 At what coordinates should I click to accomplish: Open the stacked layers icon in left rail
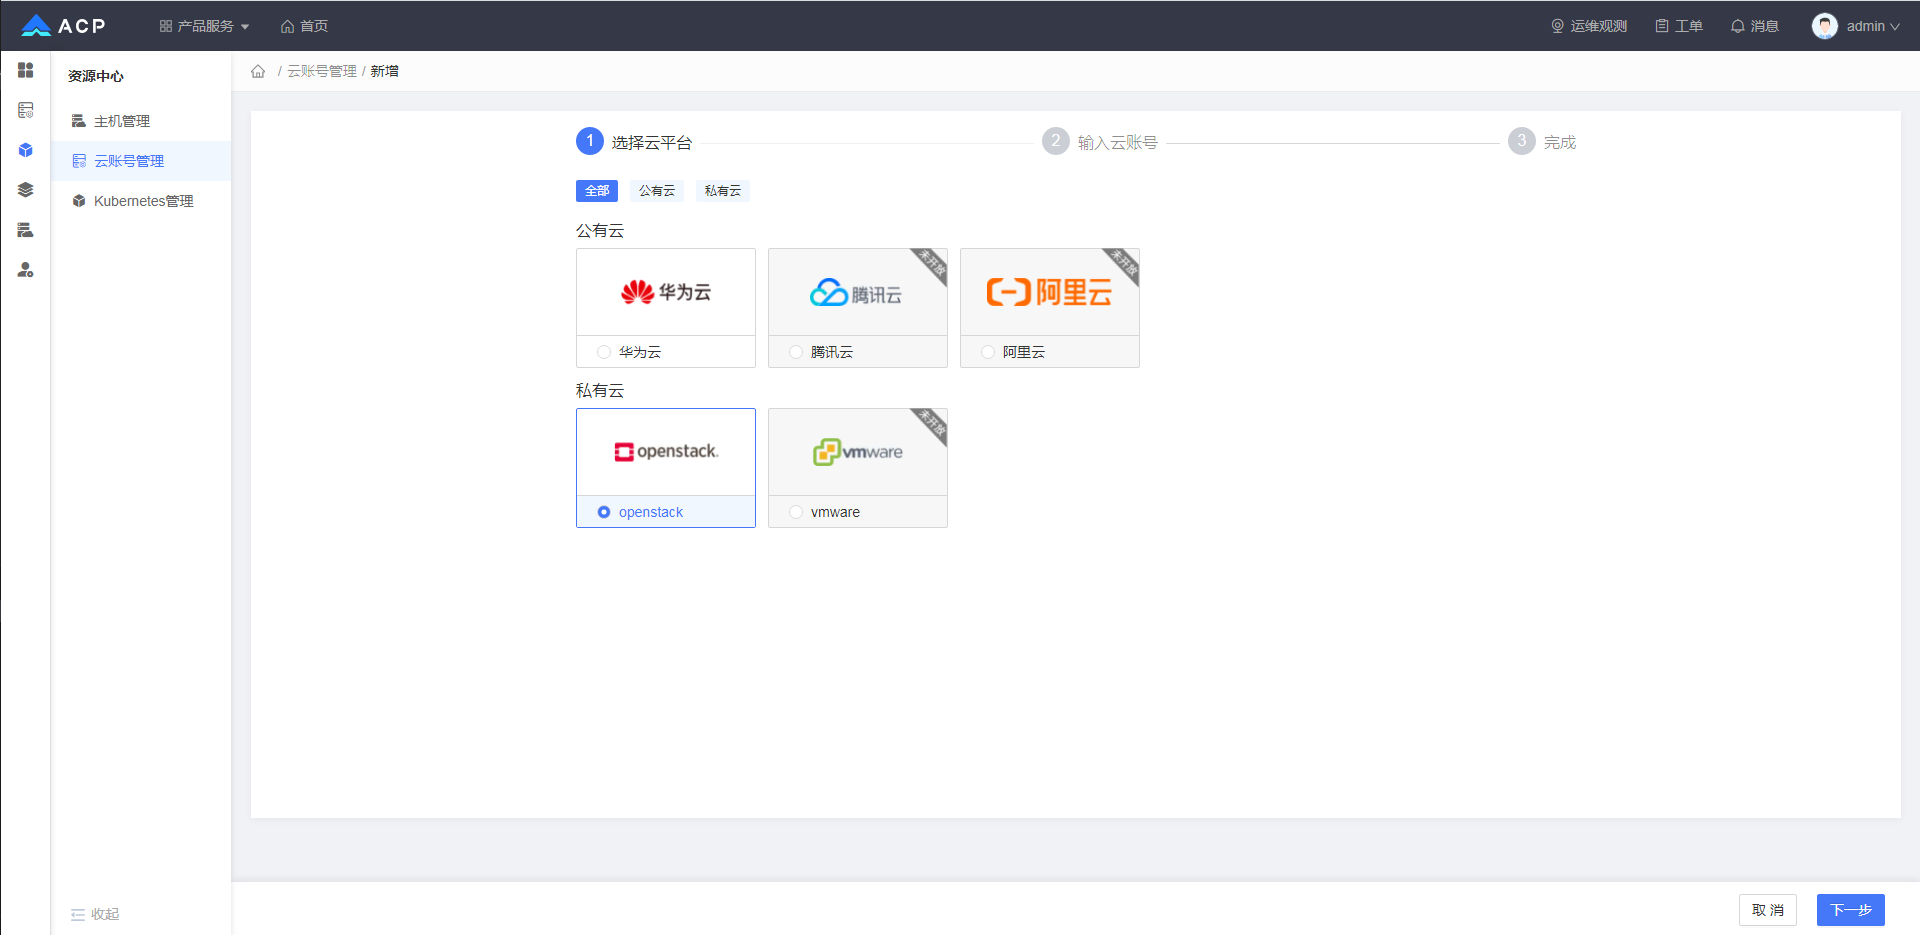coord(26,190)
